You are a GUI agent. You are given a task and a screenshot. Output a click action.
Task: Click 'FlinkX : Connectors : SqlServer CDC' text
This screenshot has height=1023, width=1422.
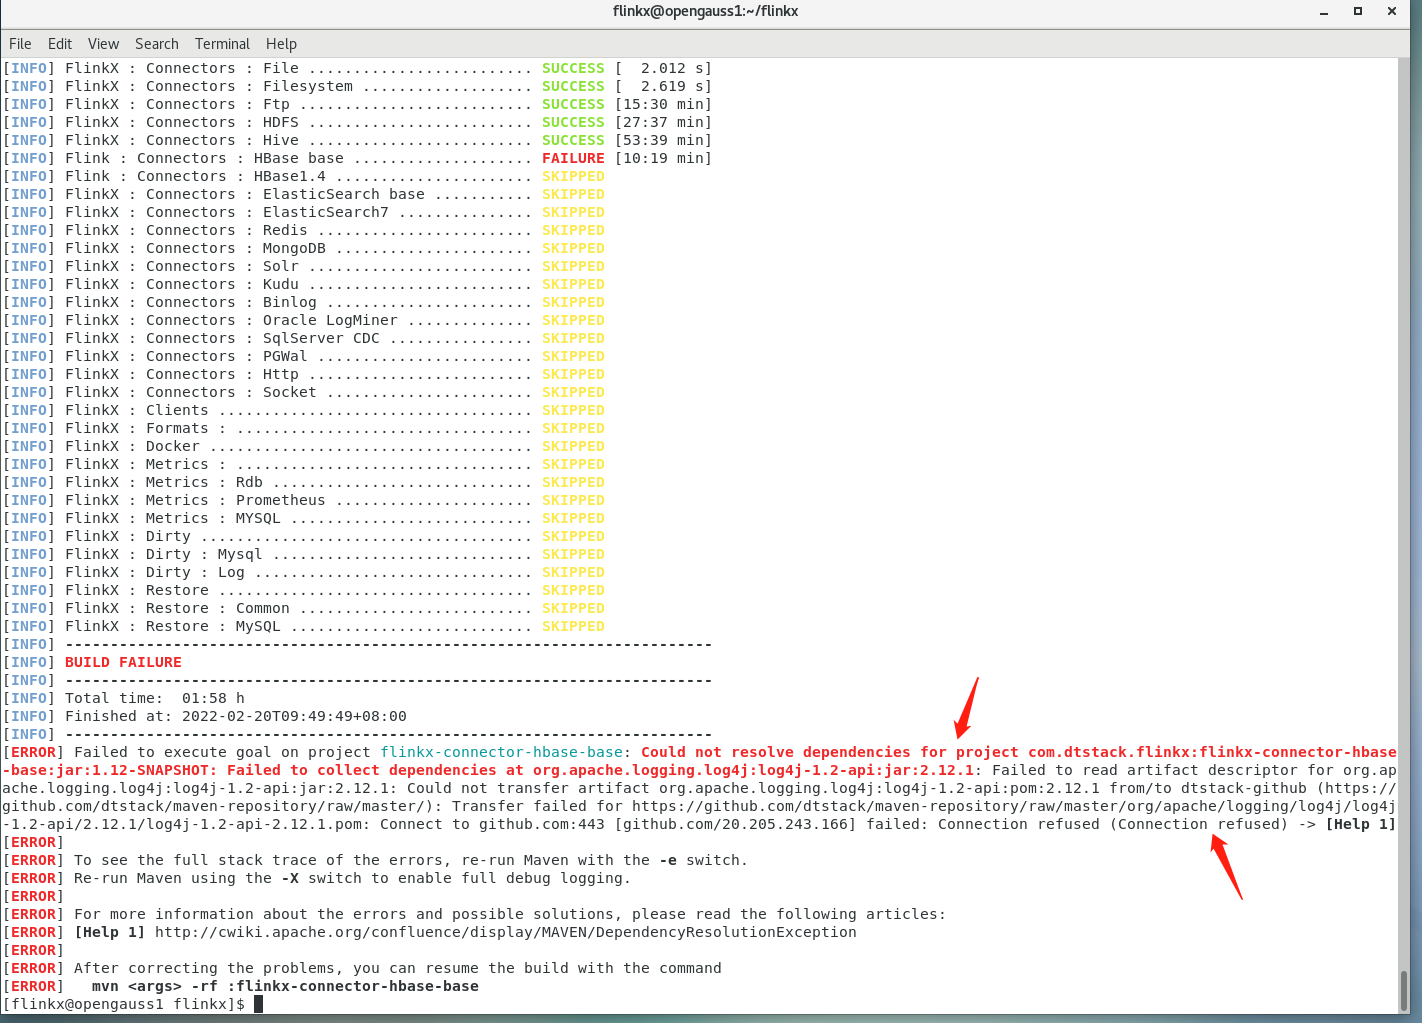click(x=222, y=338)
